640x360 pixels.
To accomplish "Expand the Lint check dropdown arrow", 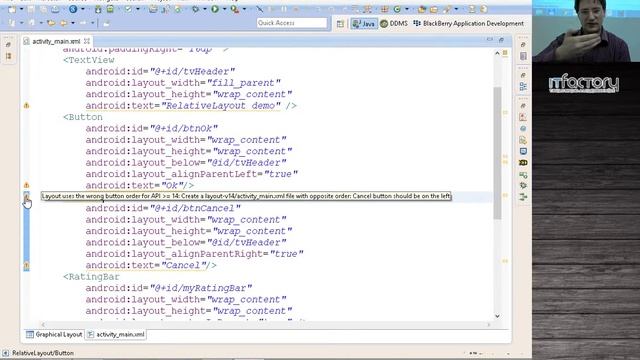I will click(x=138, y=9).
